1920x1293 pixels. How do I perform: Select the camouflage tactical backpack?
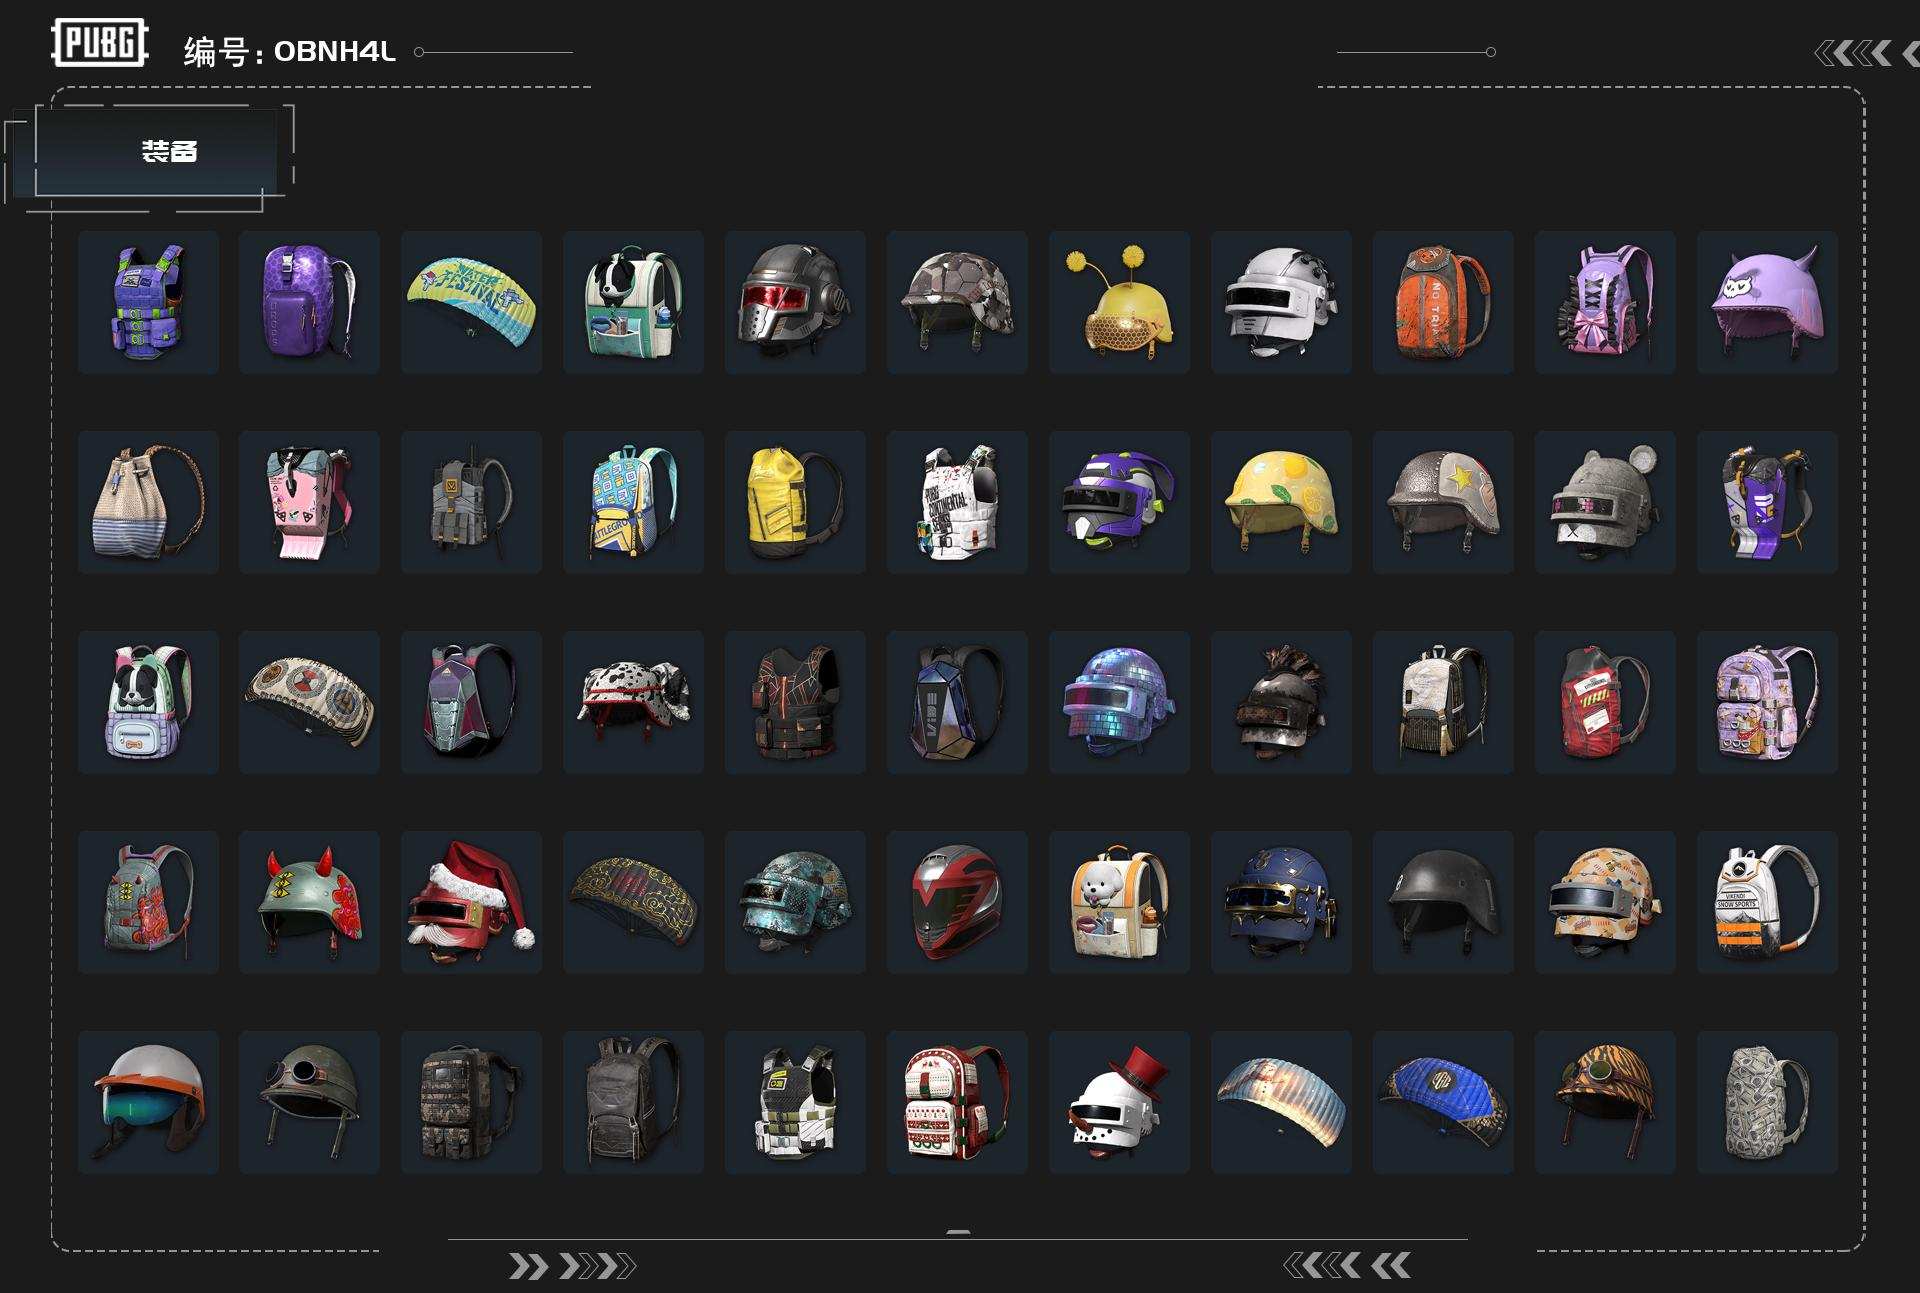click(471, 1102)
